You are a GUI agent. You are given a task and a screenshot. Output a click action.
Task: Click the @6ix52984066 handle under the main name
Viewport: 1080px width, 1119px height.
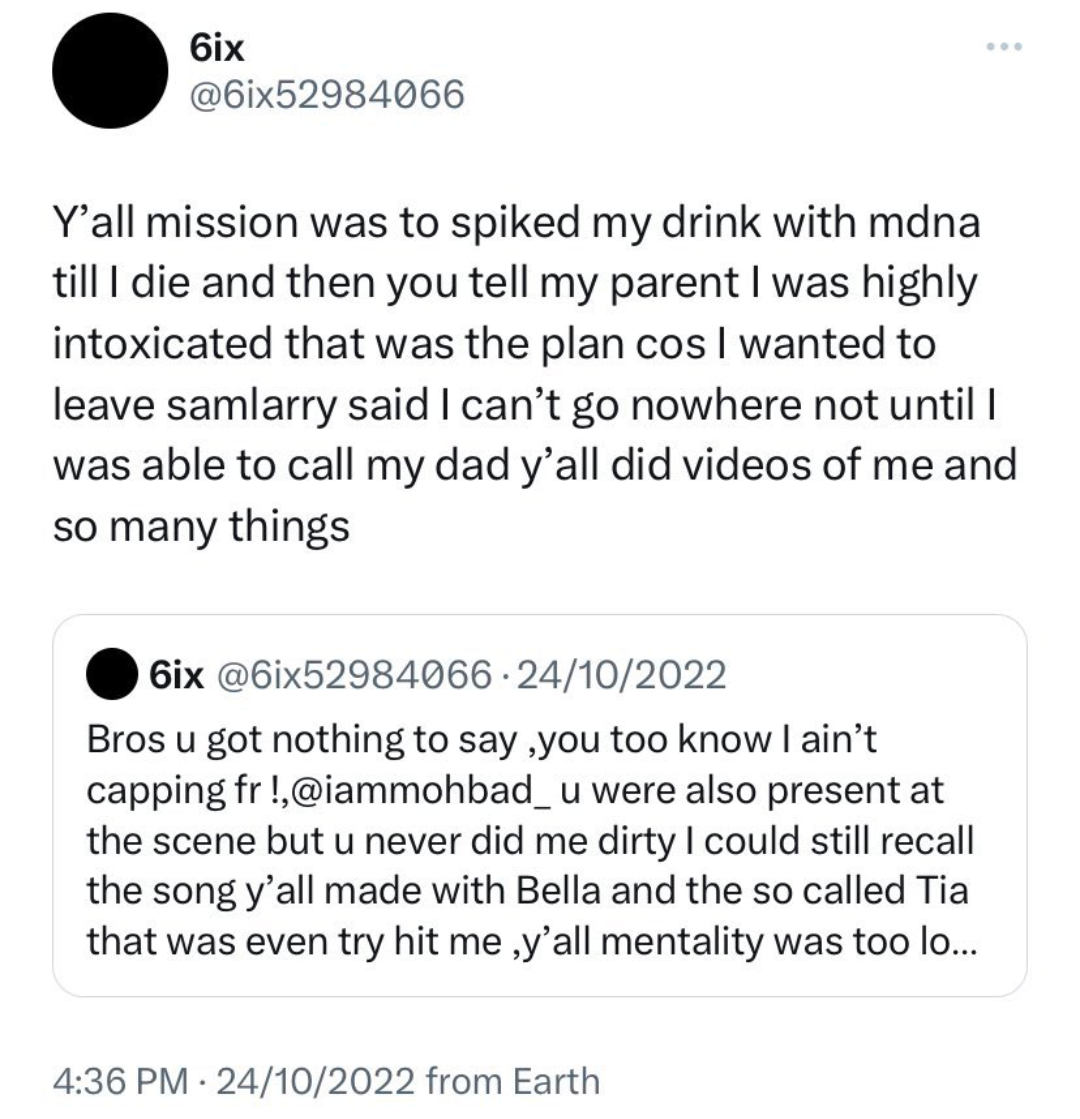pyautogui.click(x=326, y=94)
